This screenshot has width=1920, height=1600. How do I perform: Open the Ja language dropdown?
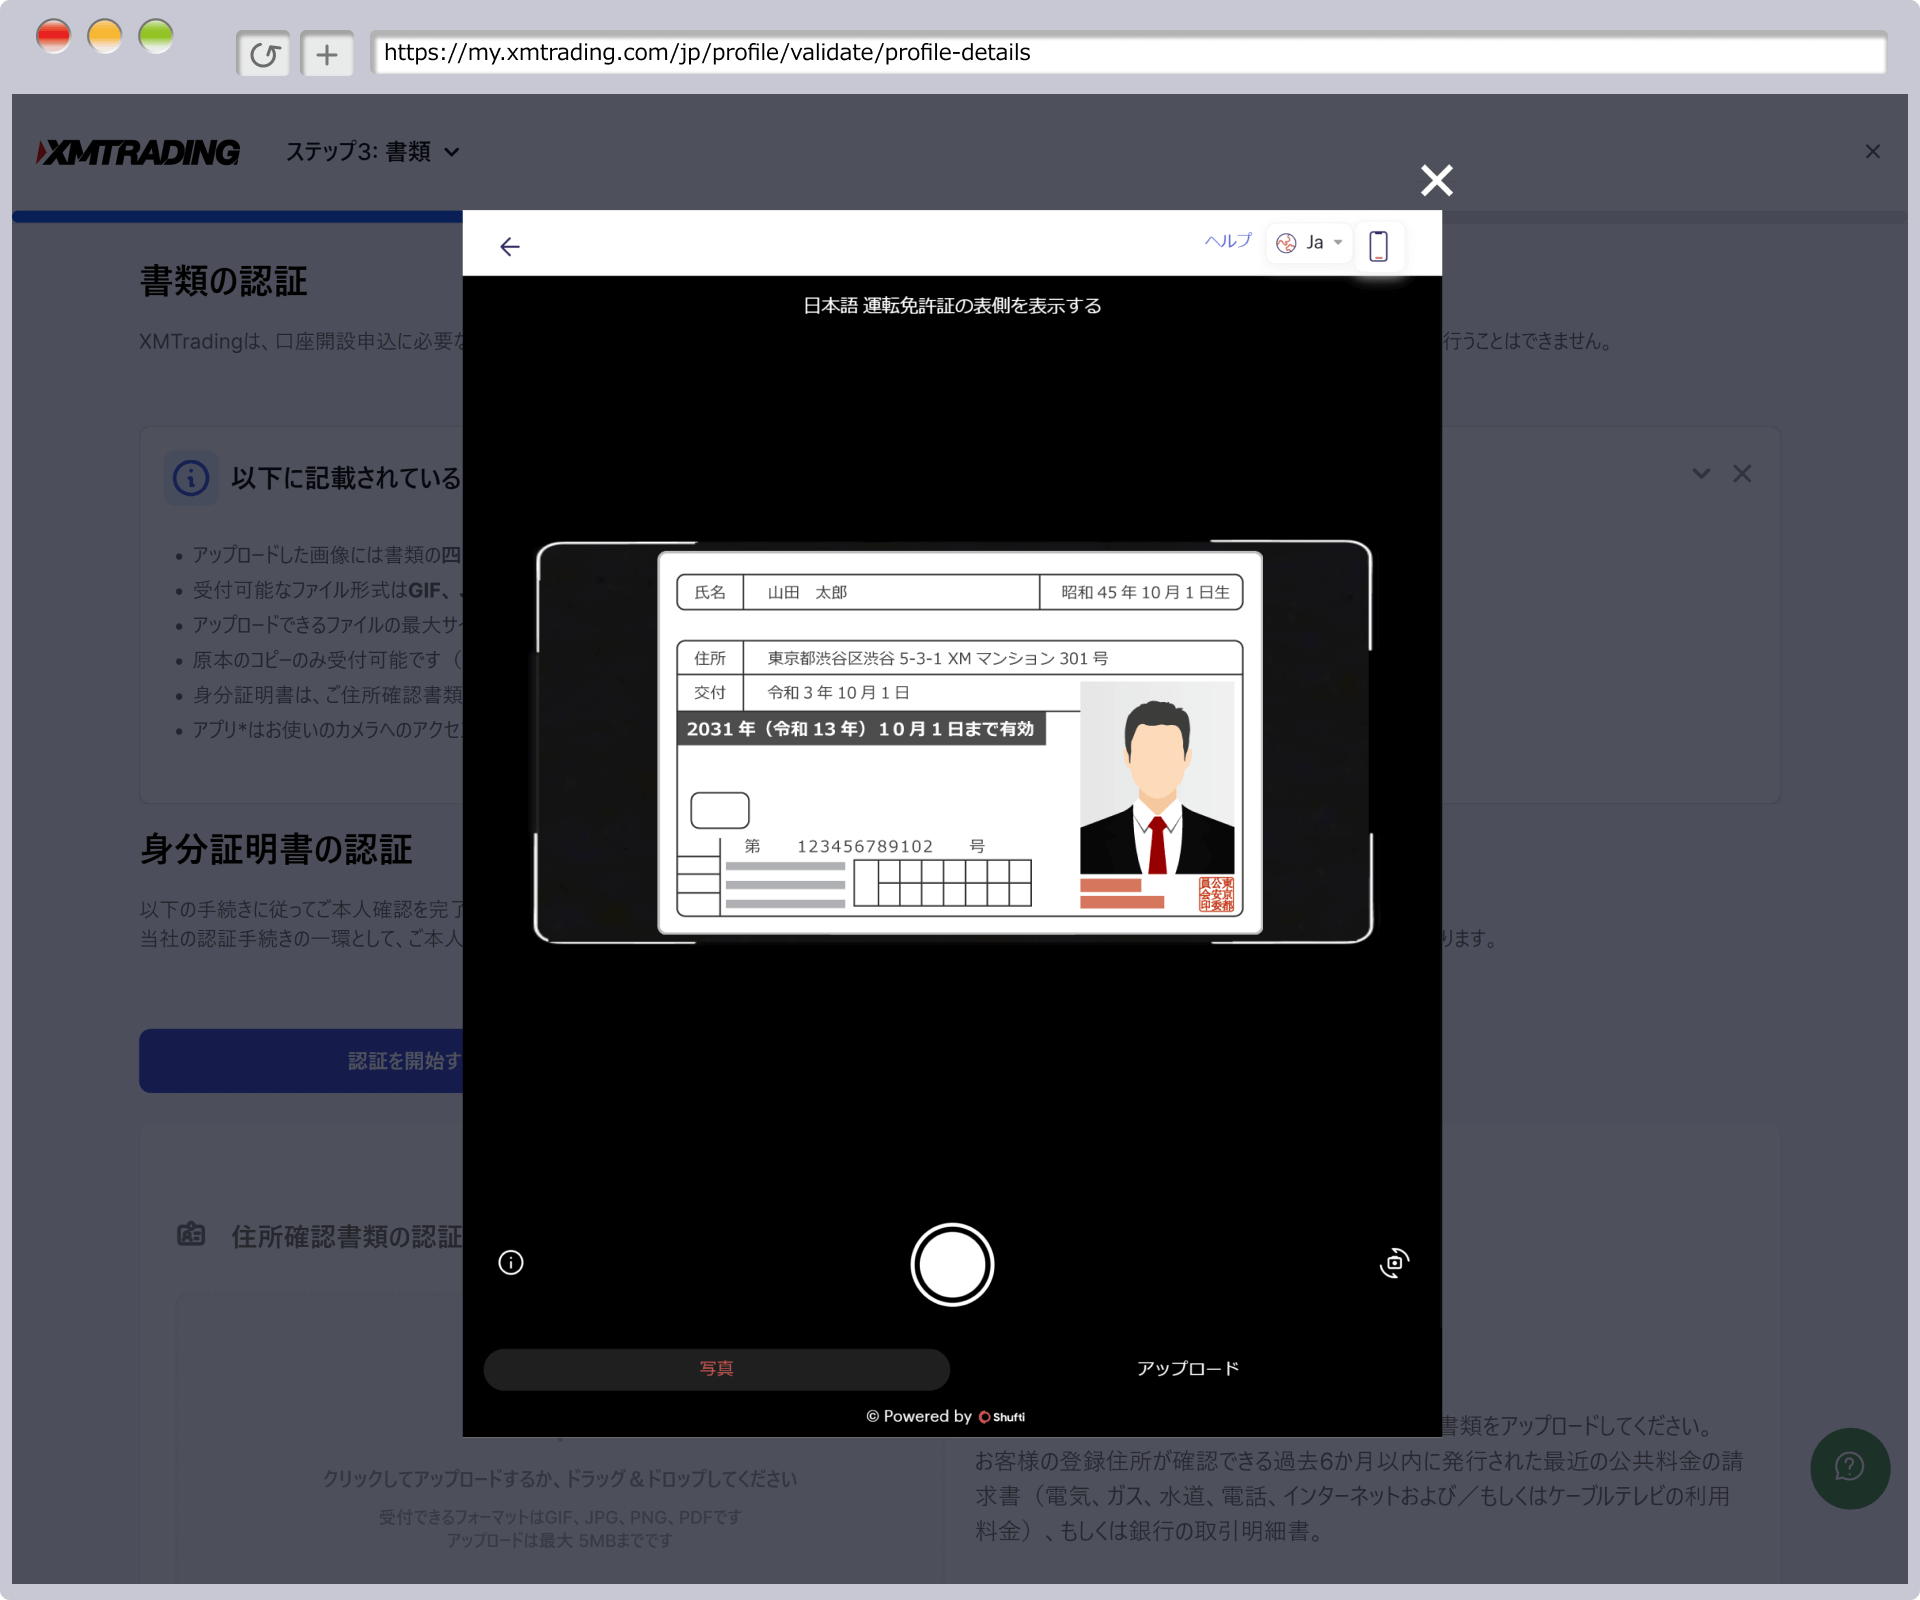pos(1310,243)
